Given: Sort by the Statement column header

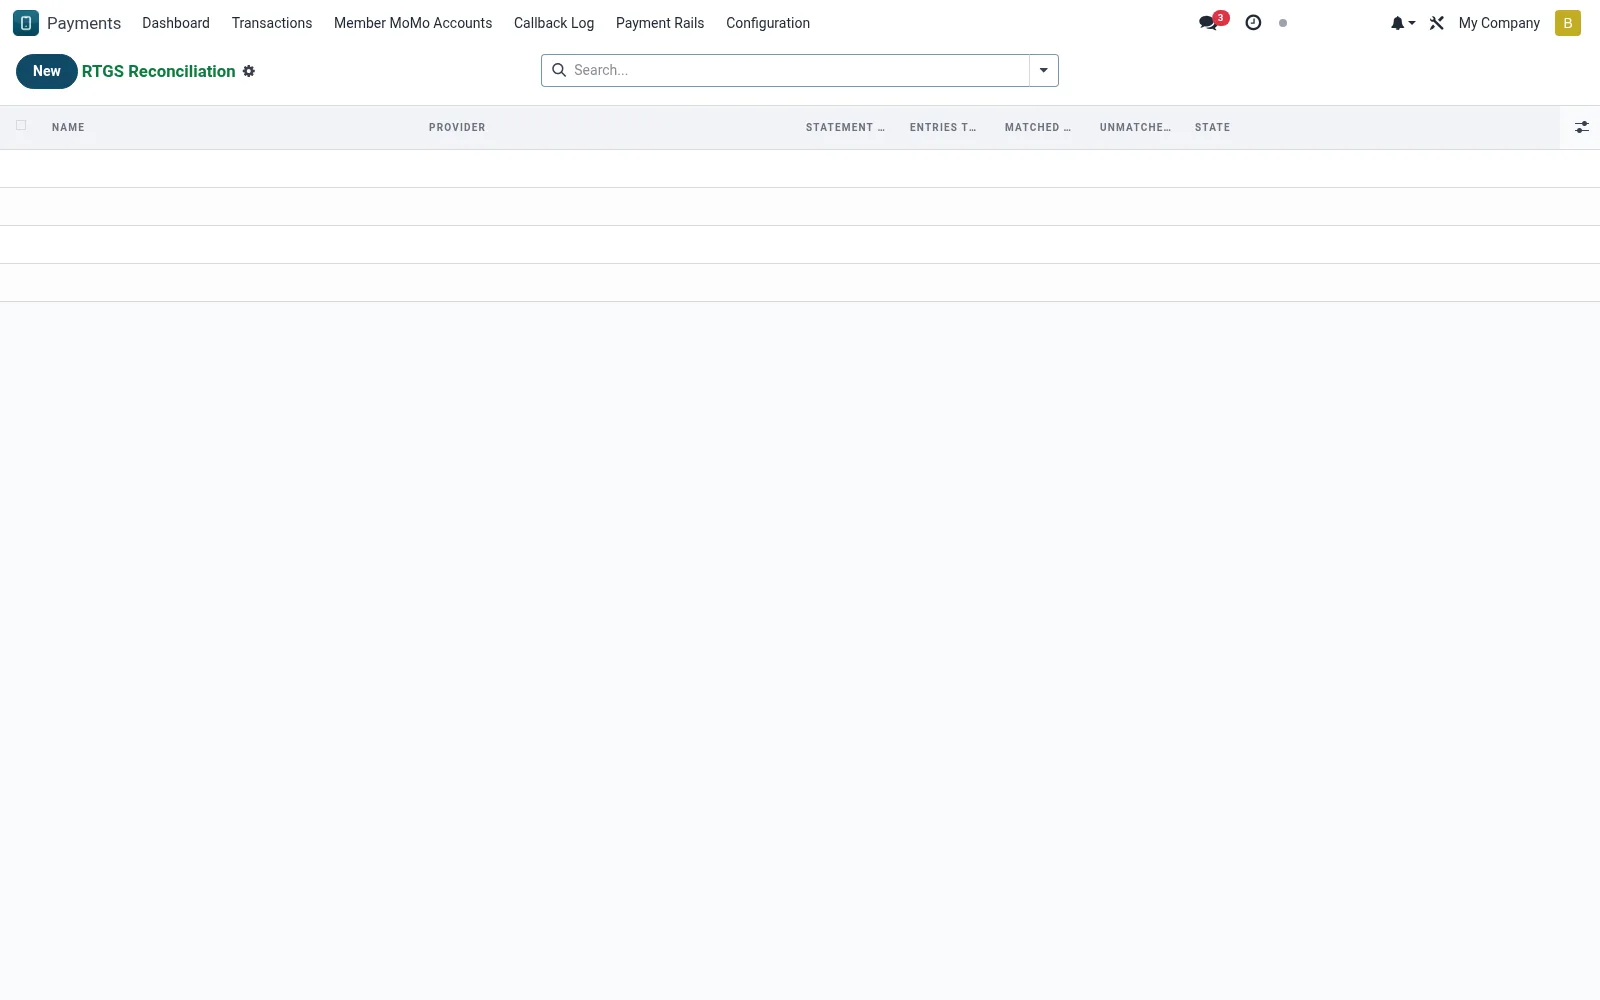Looking at the screenshot, I should coord(845,127).
